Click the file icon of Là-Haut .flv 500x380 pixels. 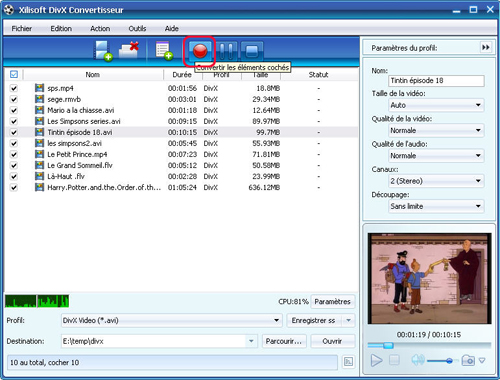click(39, 176)
